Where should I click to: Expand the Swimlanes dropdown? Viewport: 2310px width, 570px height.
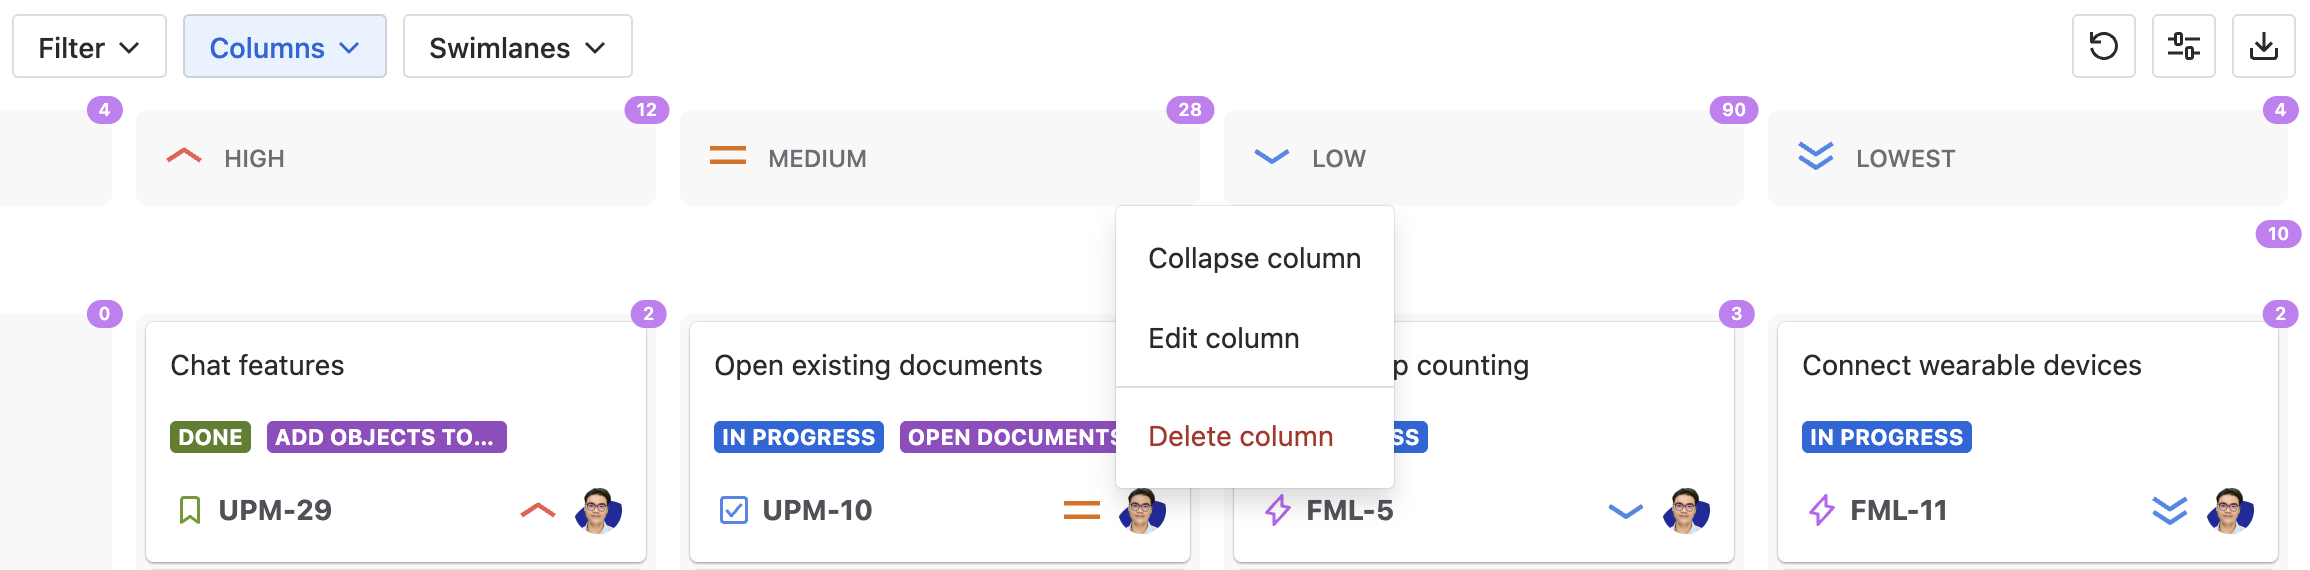point(517,47)
